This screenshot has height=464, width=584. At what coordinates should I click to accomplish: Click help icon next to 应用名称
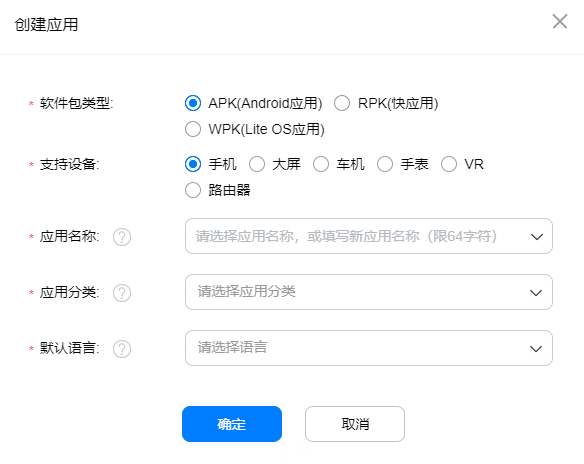pos(122,237)
